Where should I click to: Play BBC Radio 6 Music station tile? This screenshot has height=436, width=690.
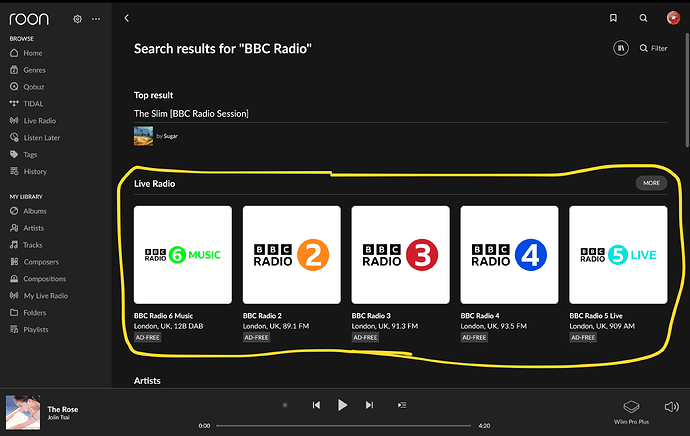pos(183,255)
